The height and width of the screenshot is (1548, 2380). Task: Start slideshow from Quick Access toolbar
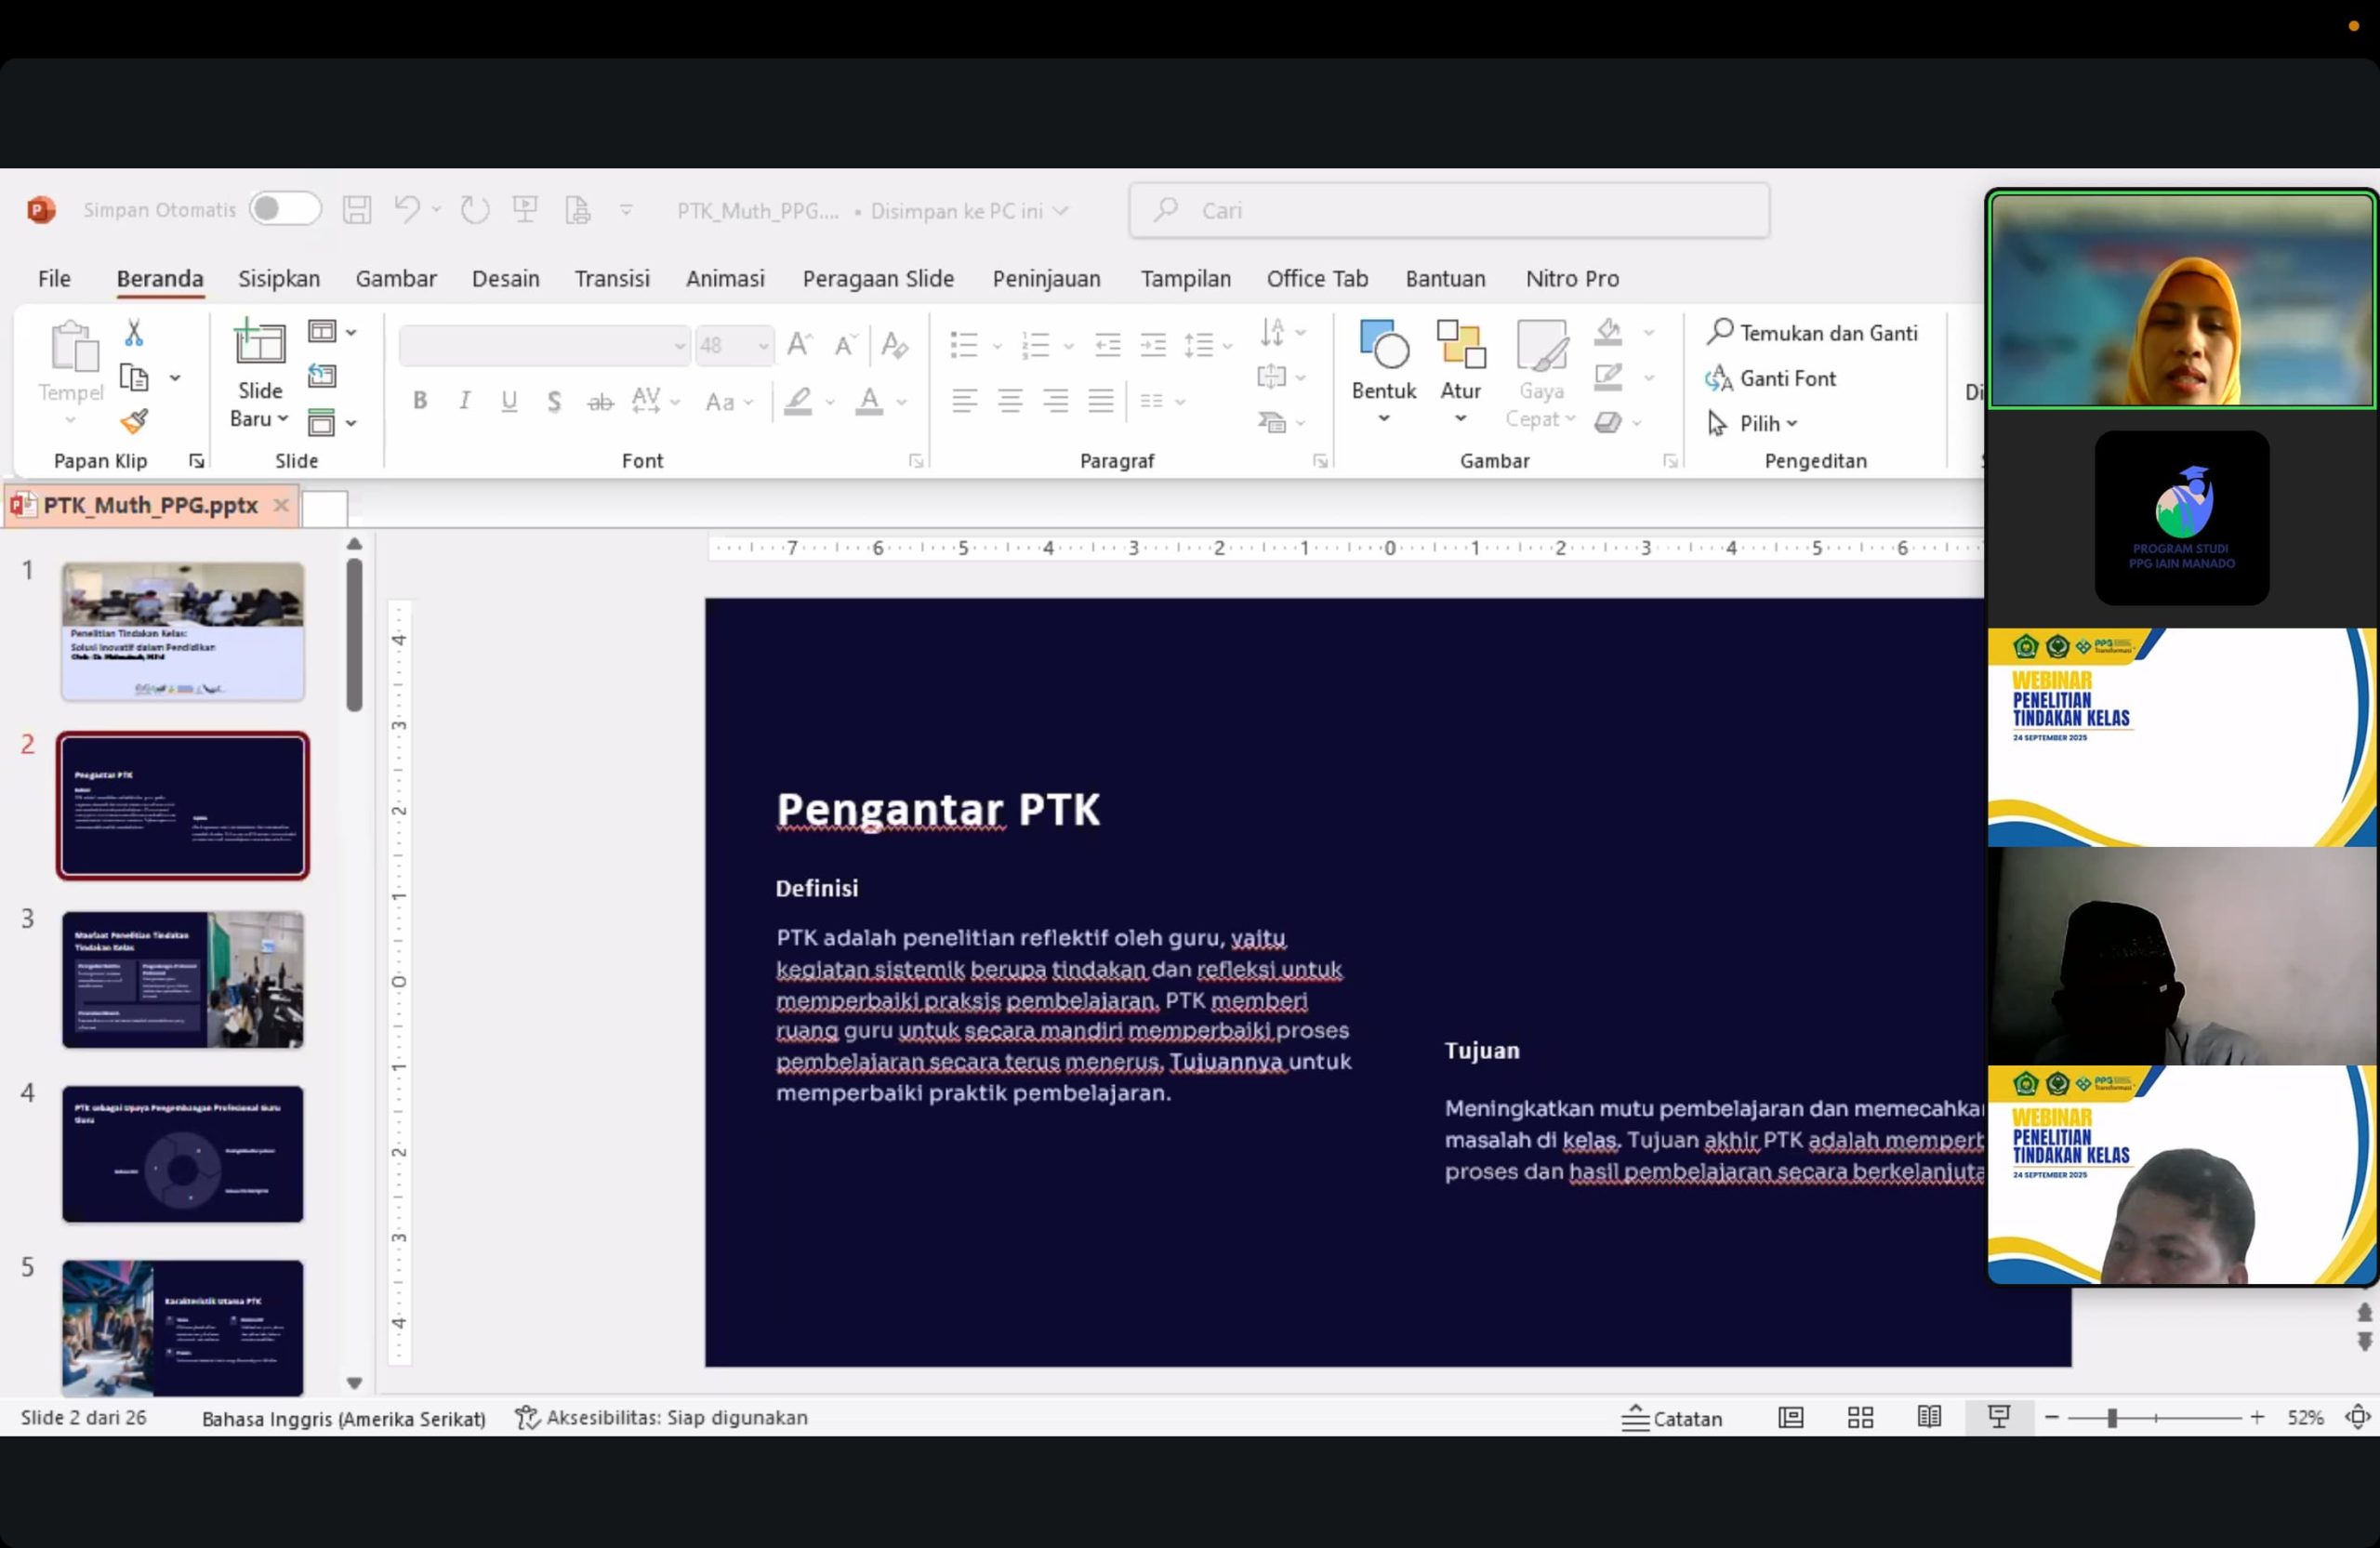[525, 209]
